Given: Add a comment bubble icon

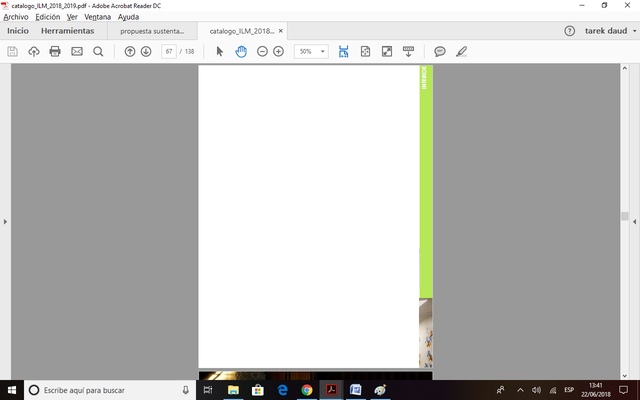Looking at the screenshot, I should 440,51.
